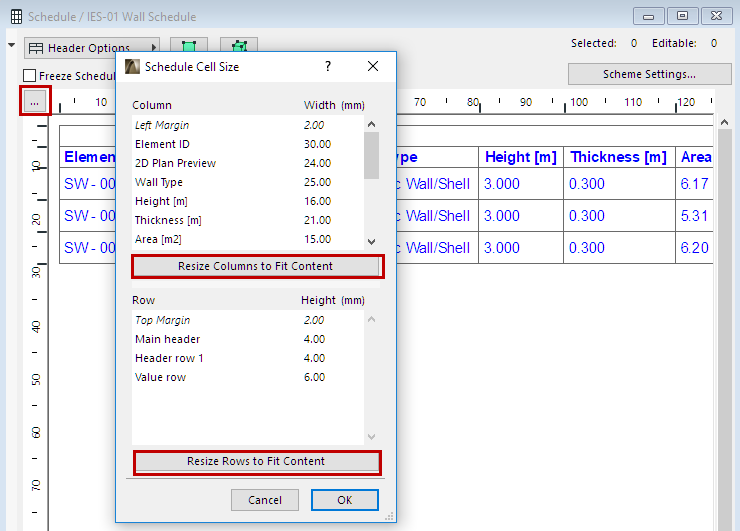Click the 30.00 width value for Element ID
The width and height of the screenshot is (740, 531).
pos(317,144)
